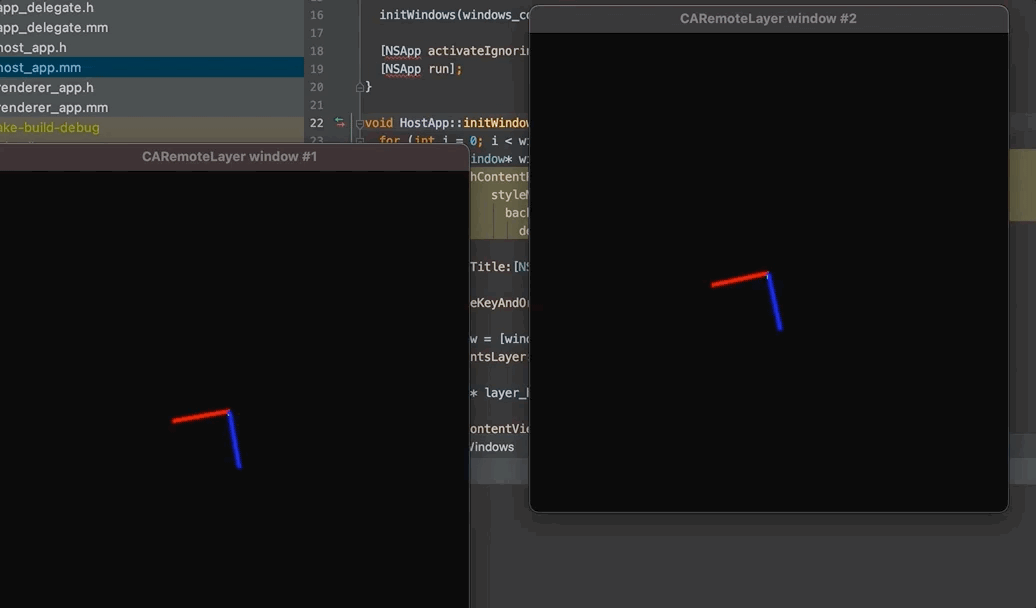
Task: Click line number 18 in the gutter
Action: tap(316, 51)
